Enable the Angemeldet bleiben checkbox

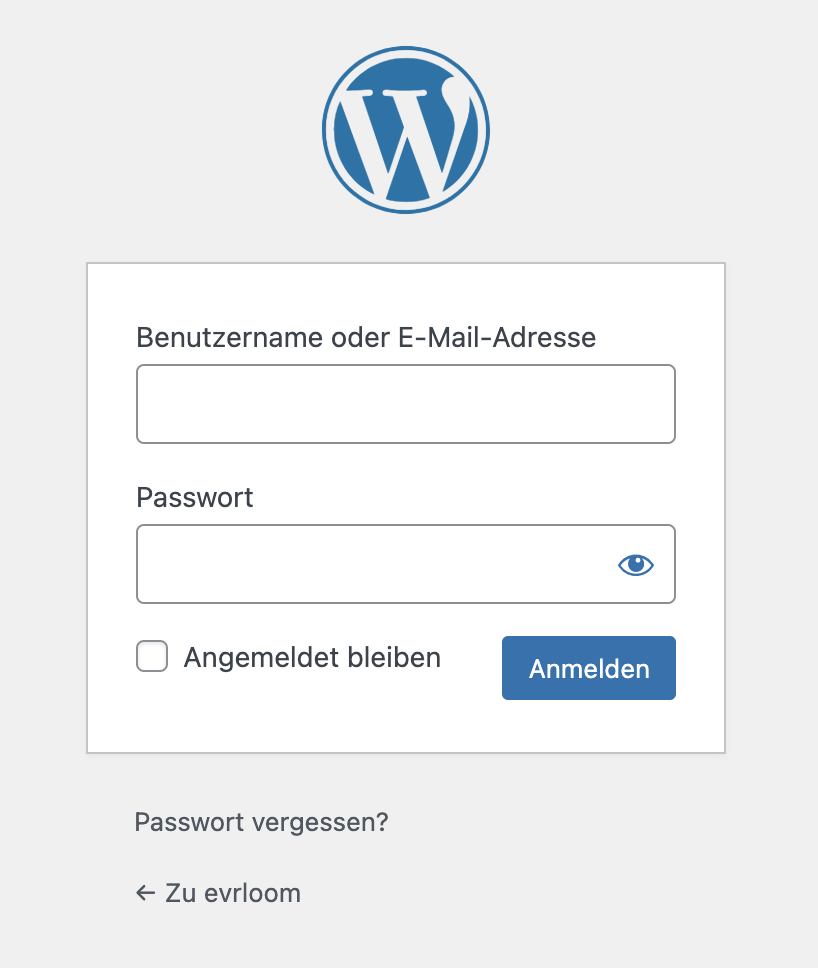pyautogui.click(x=152, y=656)
